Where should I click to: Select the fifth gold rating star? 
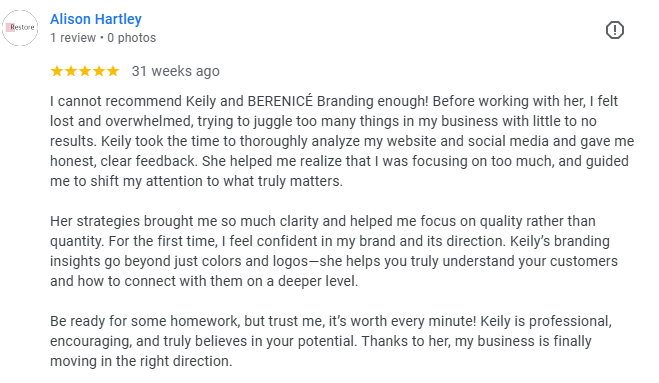coord(113,71)
